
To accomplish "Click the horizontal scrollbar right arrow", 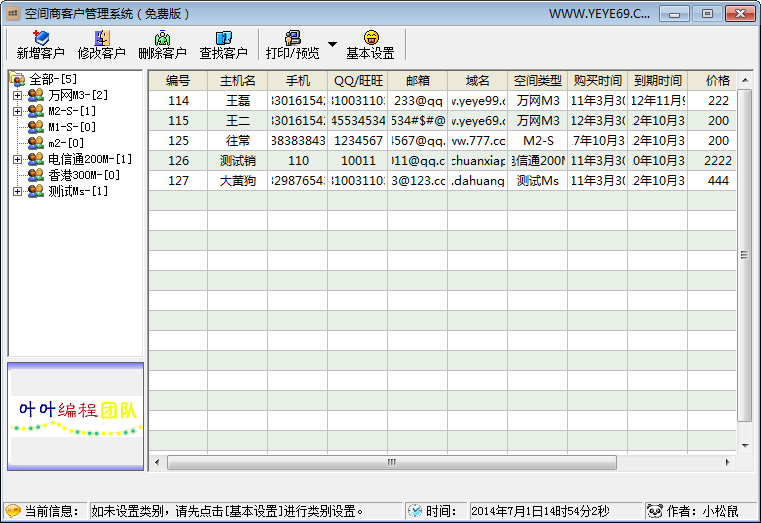I will pyautogui.click(x=728, y=462).
